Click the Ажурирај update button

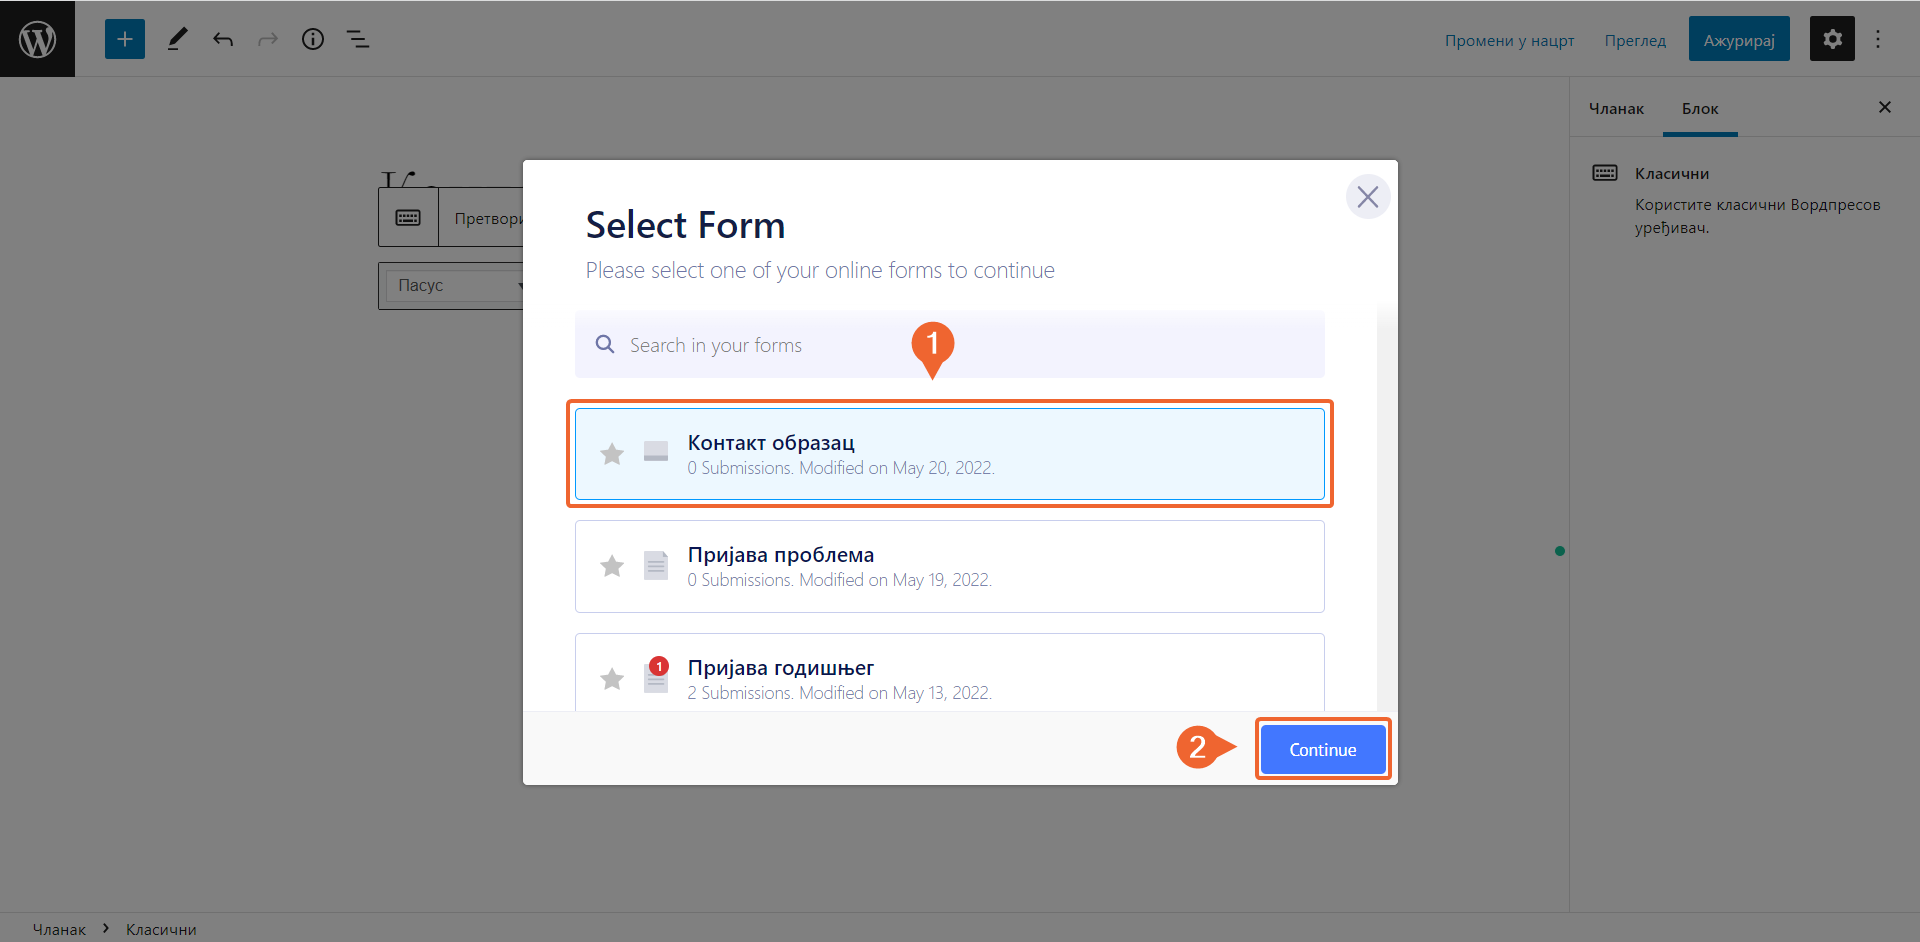[1739, 40]
